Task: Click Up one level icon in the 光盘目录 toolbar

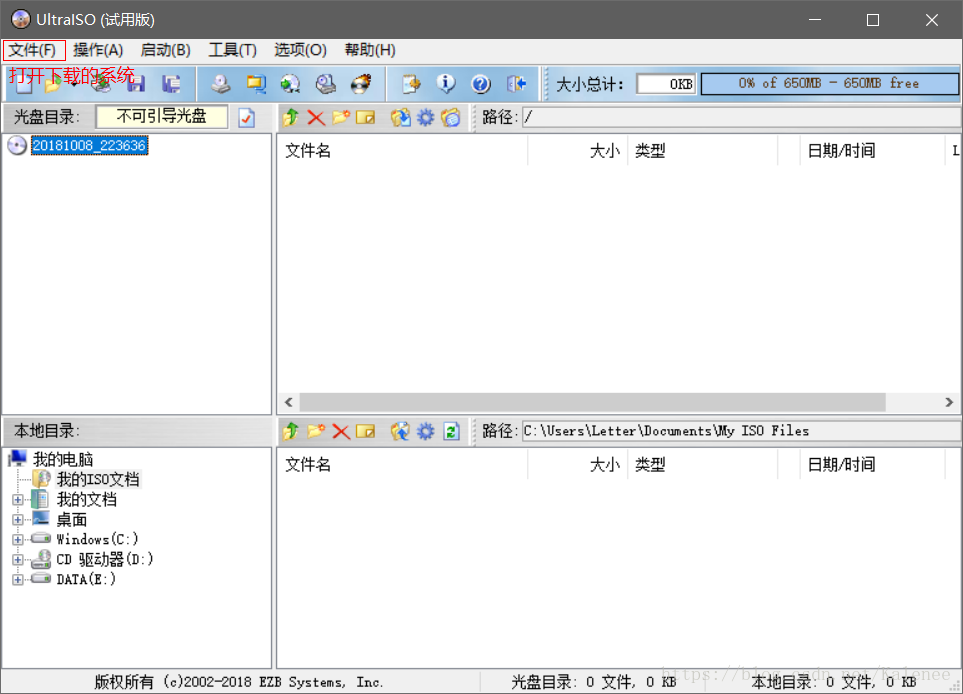Action: coord(290,117)
